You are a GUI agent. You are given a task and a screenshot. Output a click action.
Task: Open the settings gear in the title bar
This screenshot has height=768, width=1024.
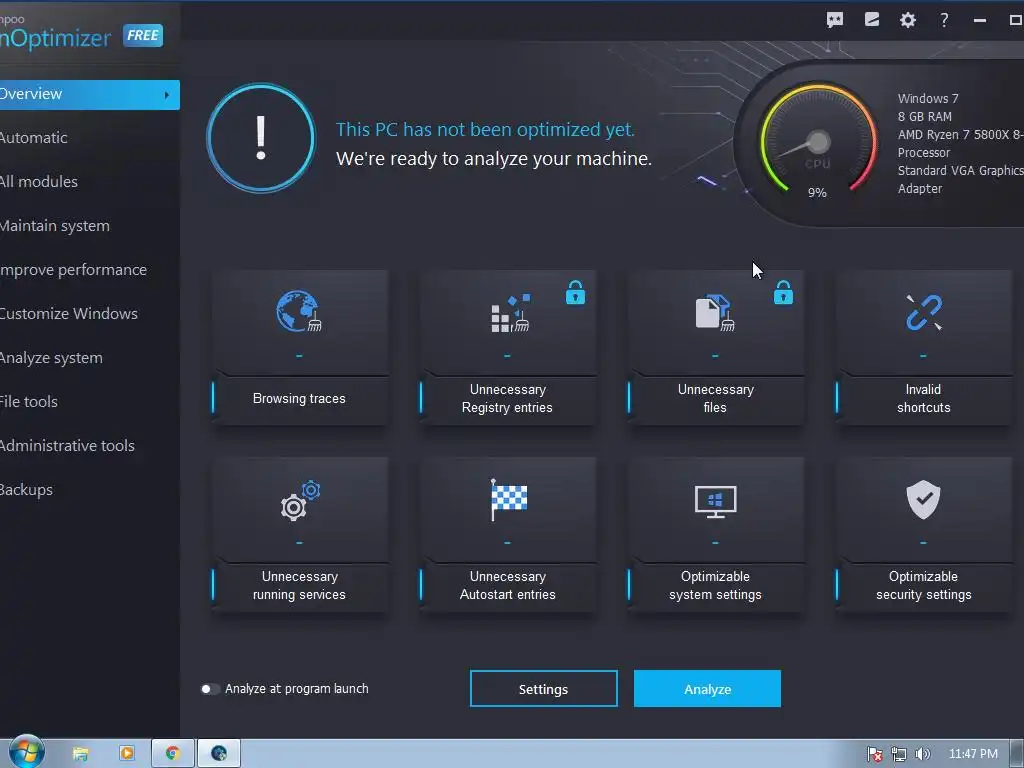click(x=908, y=20)
